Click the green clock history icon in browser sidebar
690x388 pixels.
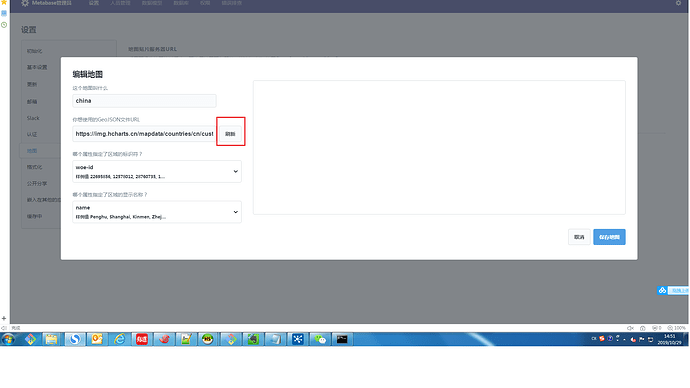point(4,25)
